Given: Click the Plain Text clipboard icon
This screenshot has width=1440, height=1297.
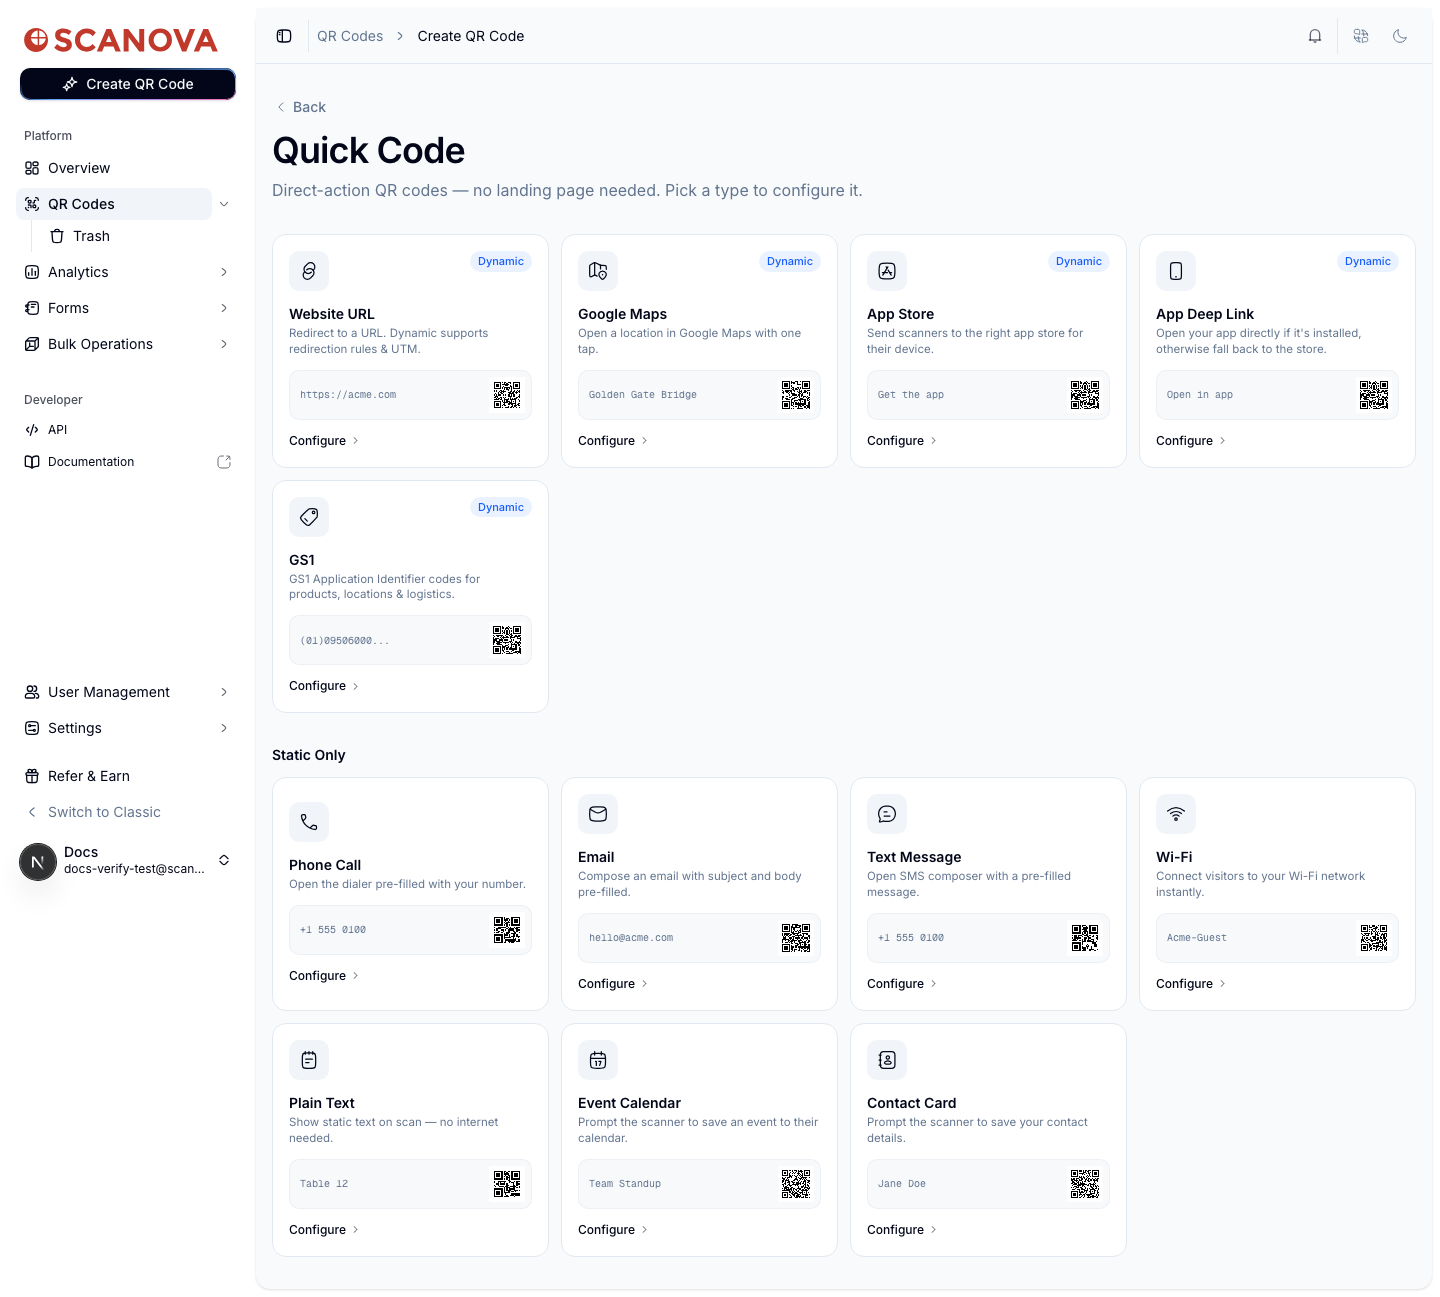Looking at the screenshot, I should pos(309,1060).
